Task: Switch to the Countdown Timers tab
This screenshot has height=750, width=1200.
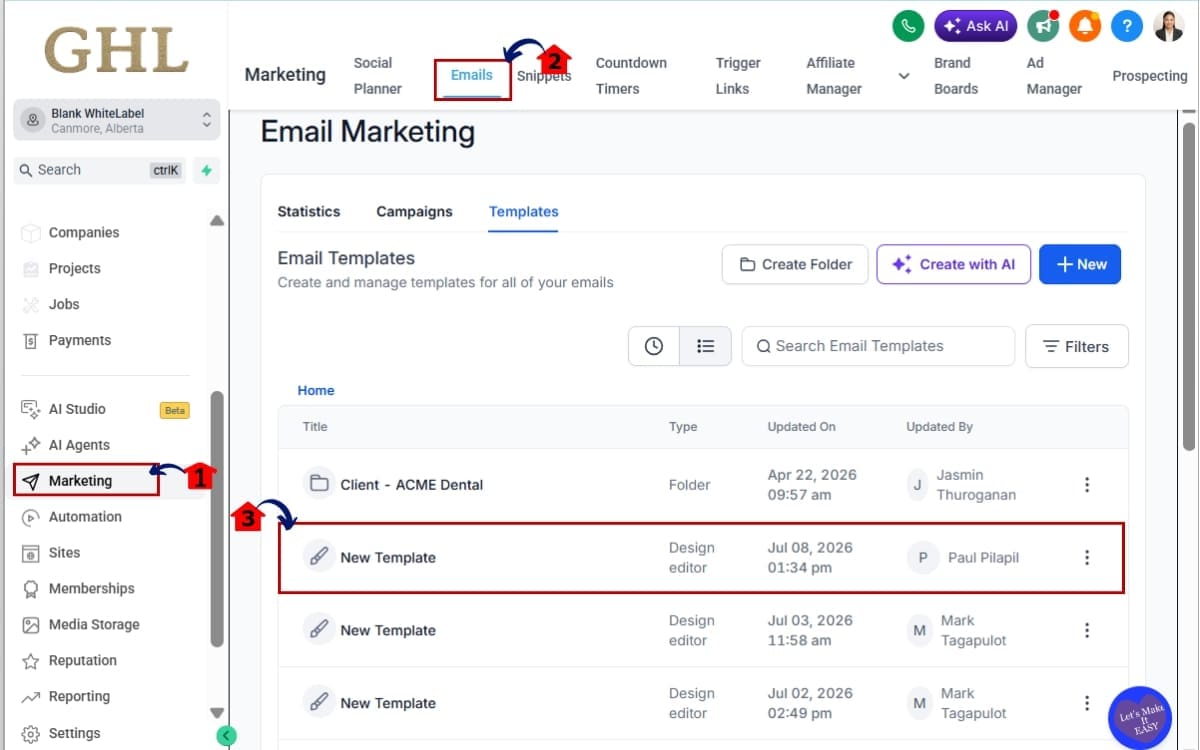Action: (x=631, y=75)
